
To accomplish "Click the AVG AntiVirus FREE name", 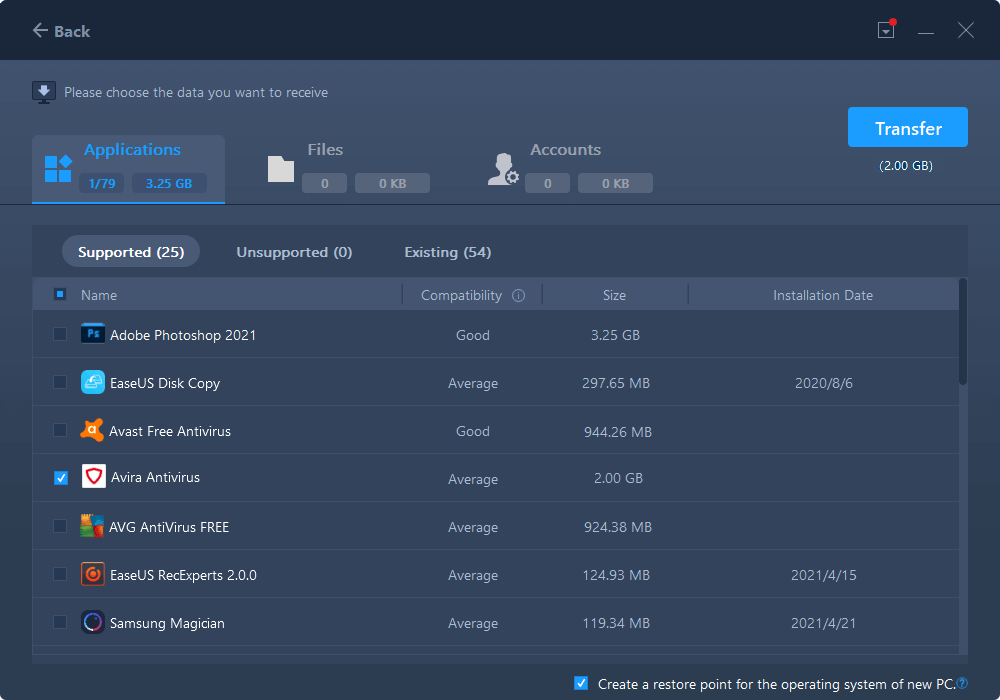I will pos(169,527).
